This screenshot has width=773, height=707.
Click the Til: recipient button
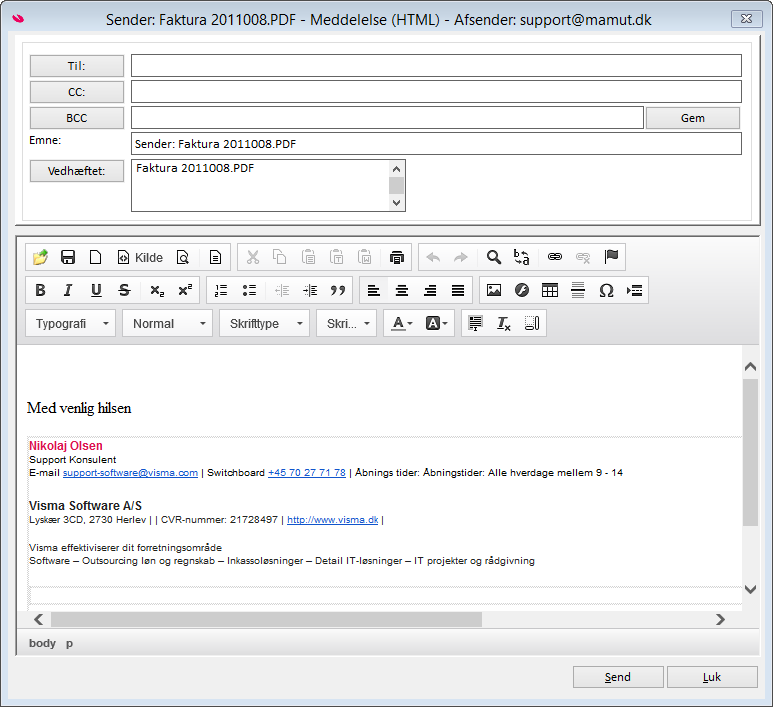coord(76,66)
